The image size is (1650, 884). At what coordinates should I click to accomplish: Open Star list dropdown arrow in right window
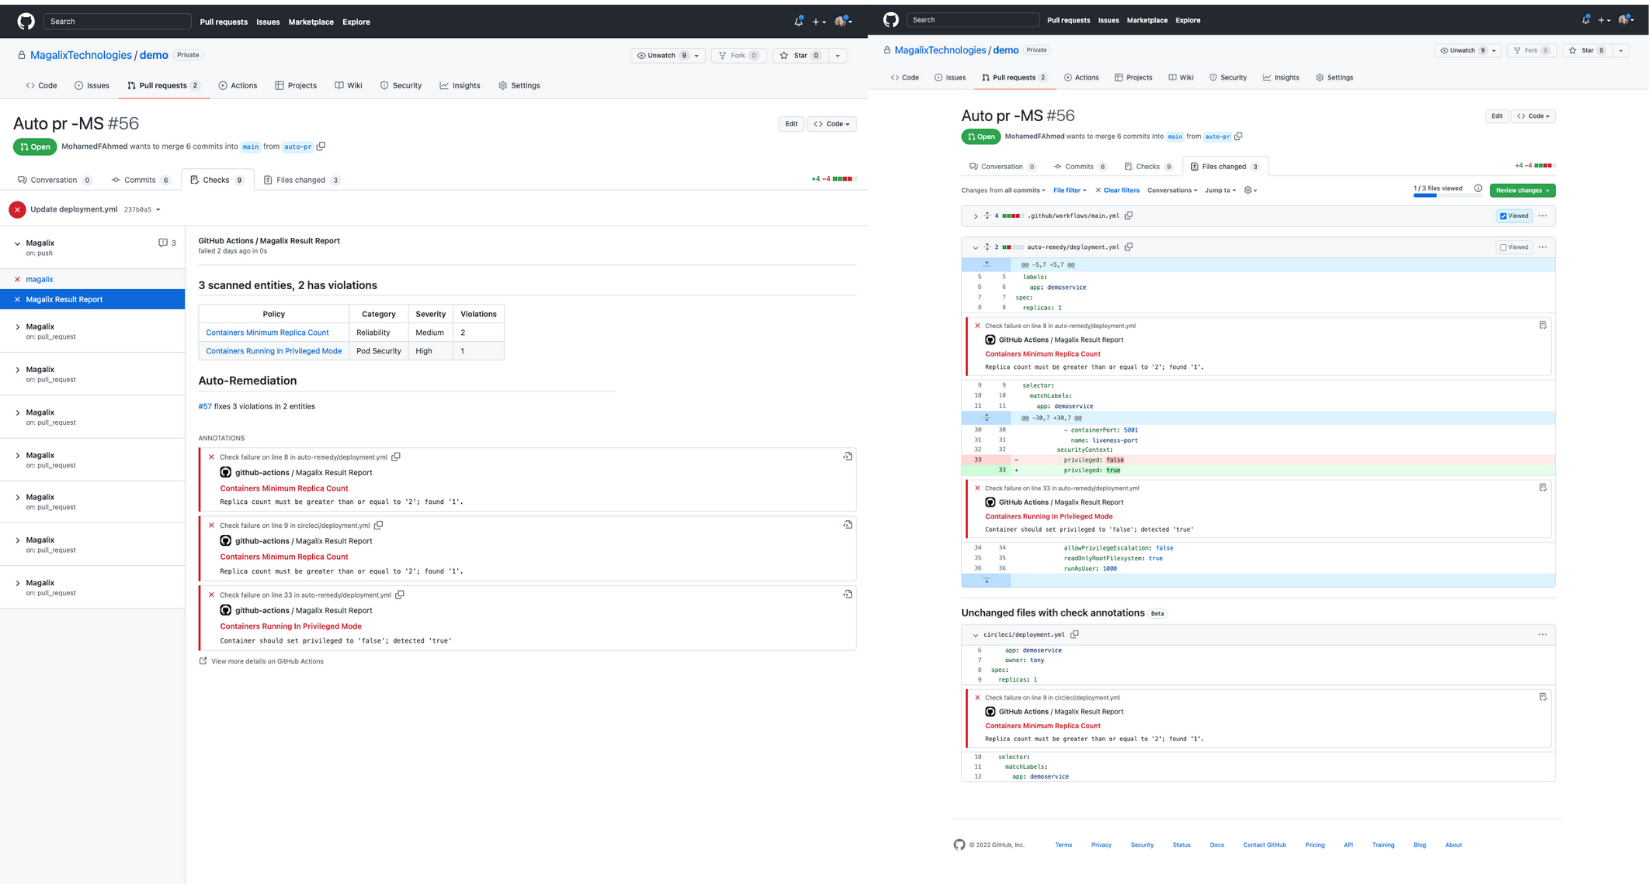[1620, 50]
